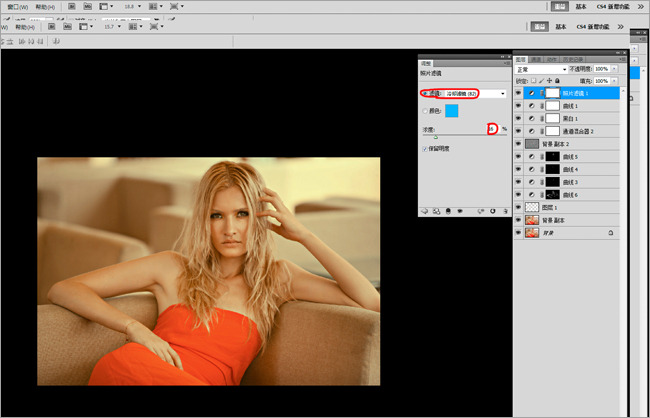Select the 滤镜 radio button
The width and height of the screenshot is (650, 418).
424,94
